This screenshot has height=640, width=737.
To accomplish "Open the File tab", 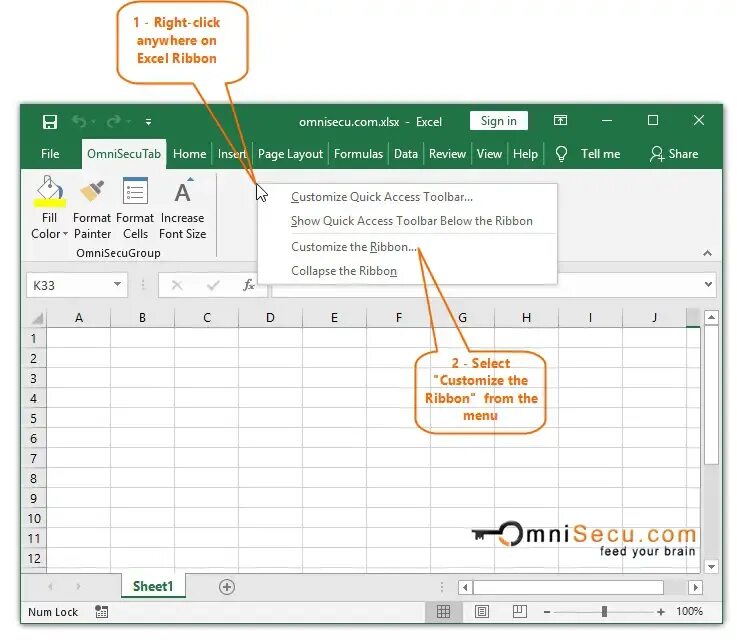I will click(50, 154).
